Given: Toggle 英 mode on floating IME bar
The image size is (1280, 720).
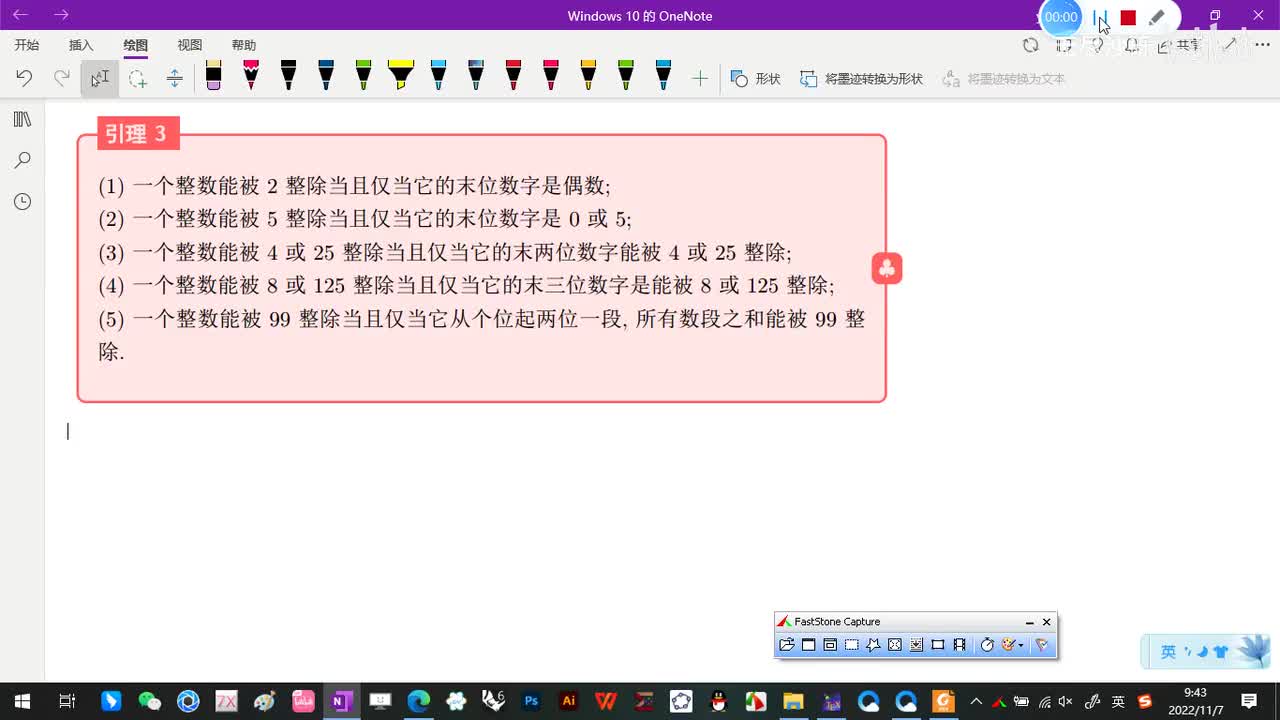Looking at the screenshot, I should tap(1168, 652).
